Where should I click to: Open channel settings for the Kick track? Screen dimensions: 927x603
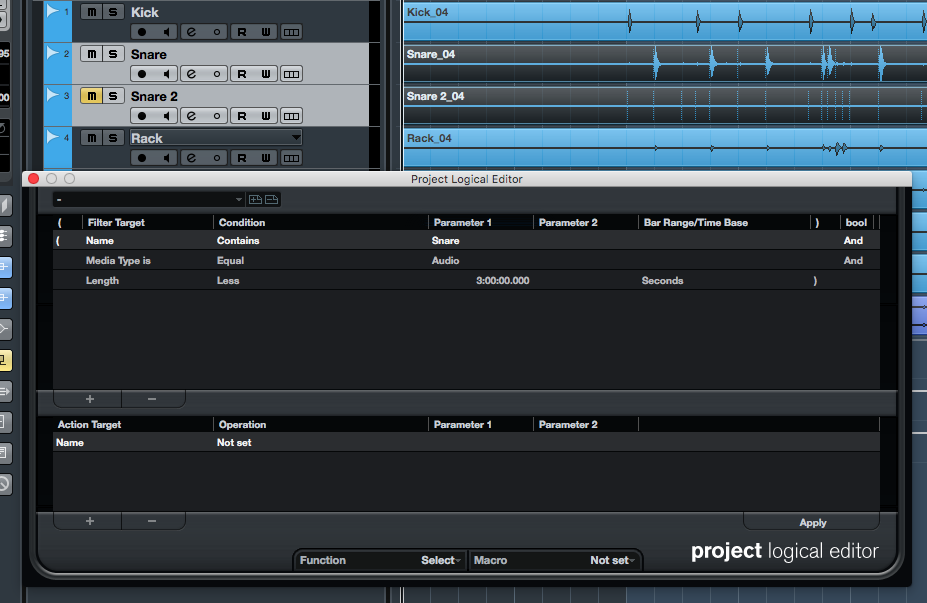190,32
